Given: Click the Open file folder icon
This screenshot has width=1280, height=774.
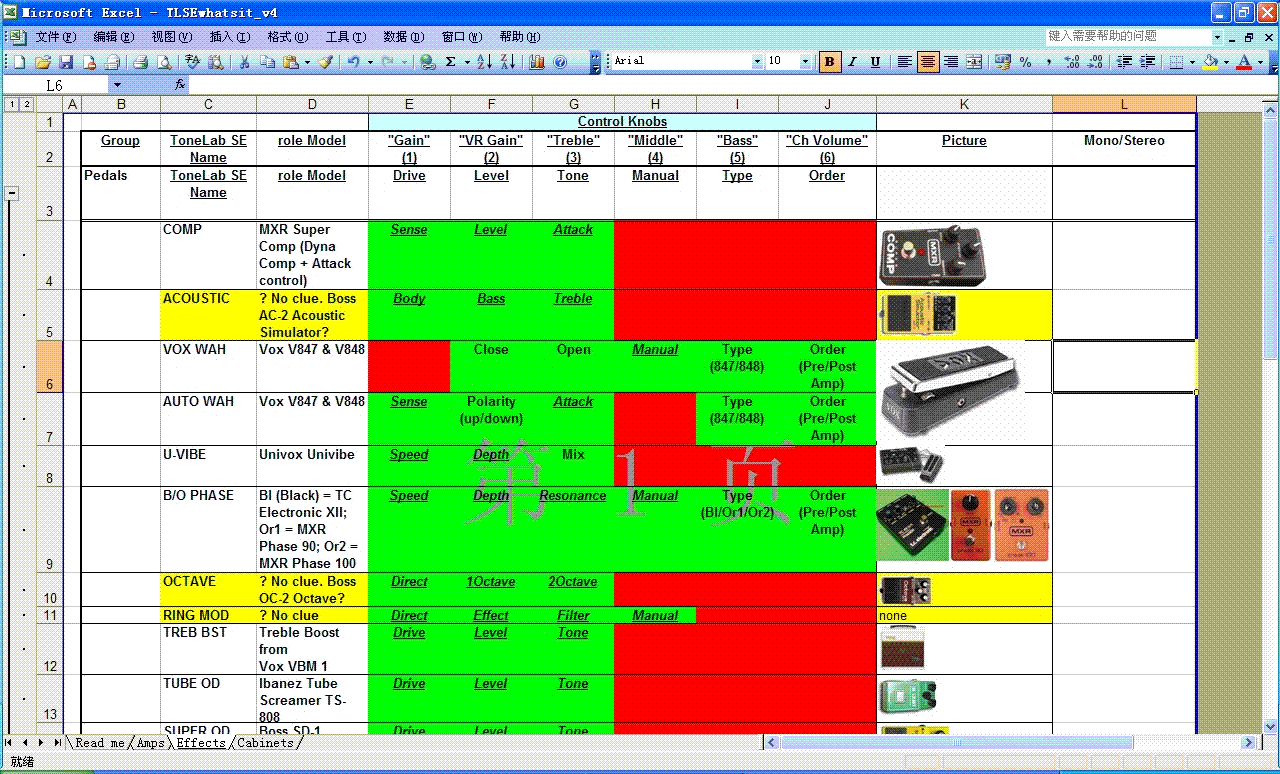Looking at the screenshot, I should [42, 62].
